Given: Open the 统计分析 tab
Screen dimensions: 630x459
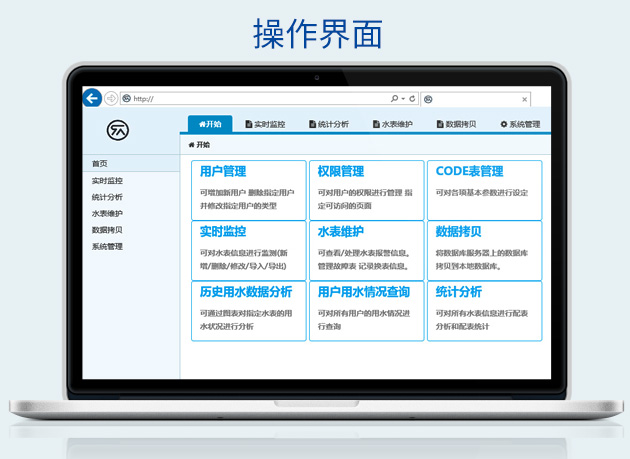Looking at the screenshot, I should click(x=329, y=125).
